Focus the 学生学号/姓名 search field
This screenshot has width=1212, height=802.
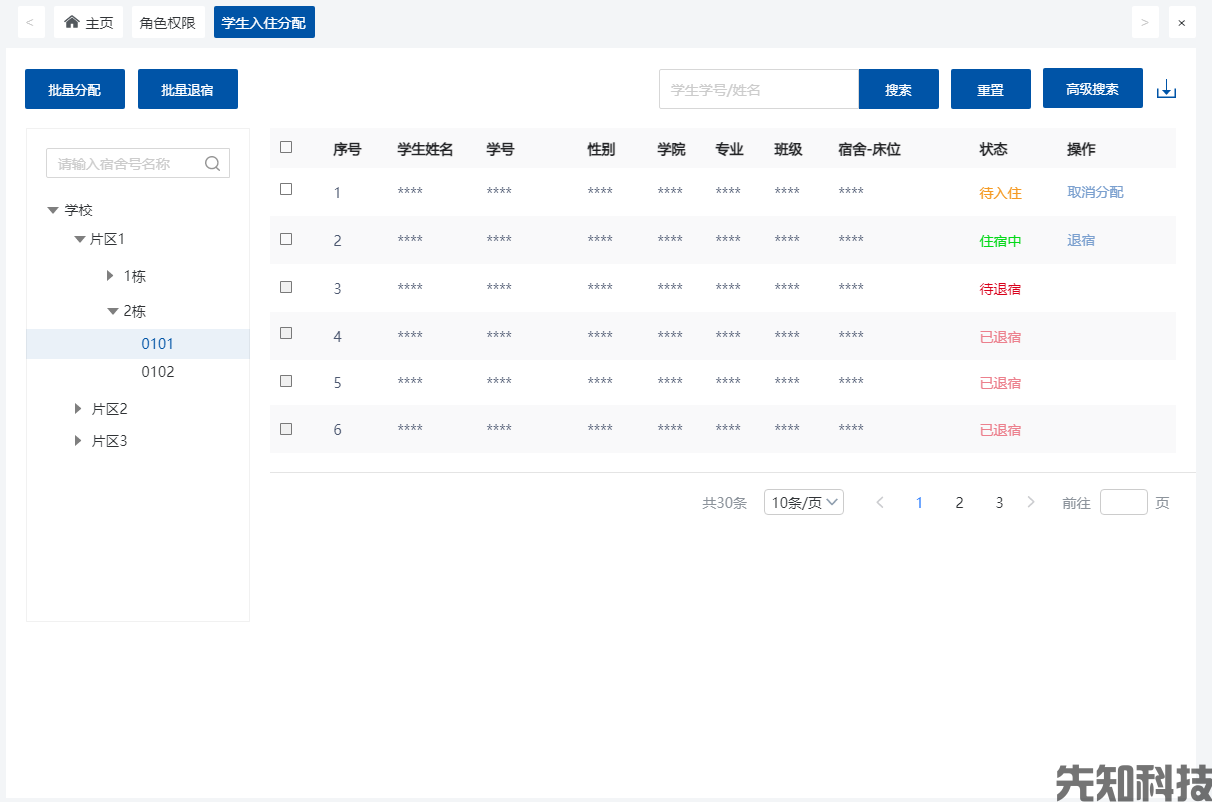tap(759, 89)
